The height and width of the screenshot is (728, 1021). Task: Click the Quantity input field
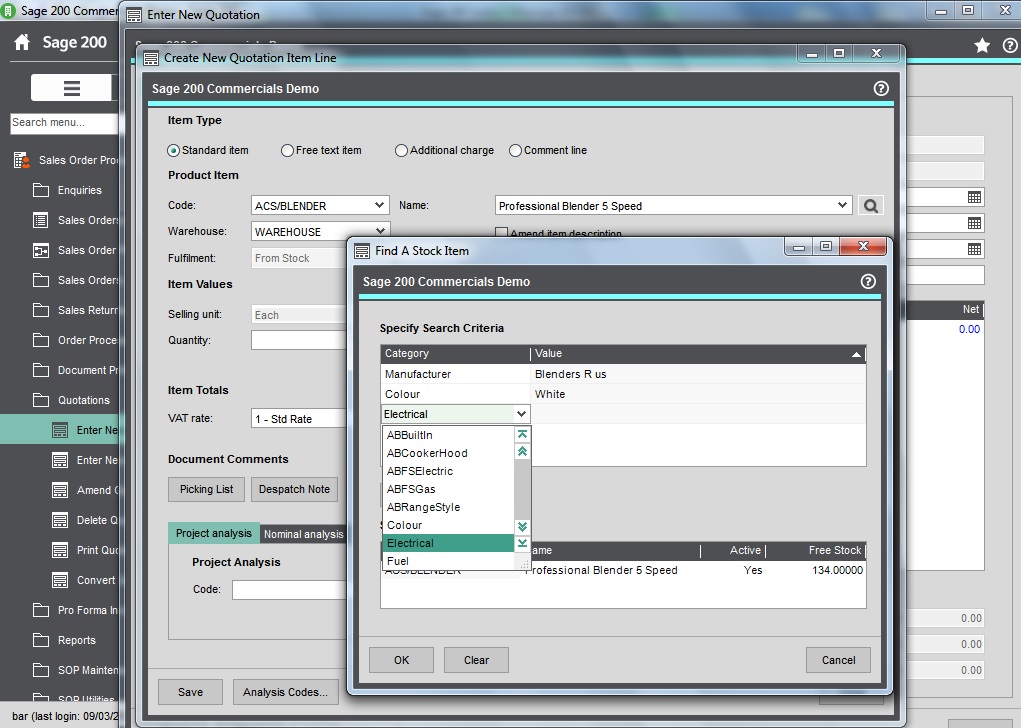(300, 340)
